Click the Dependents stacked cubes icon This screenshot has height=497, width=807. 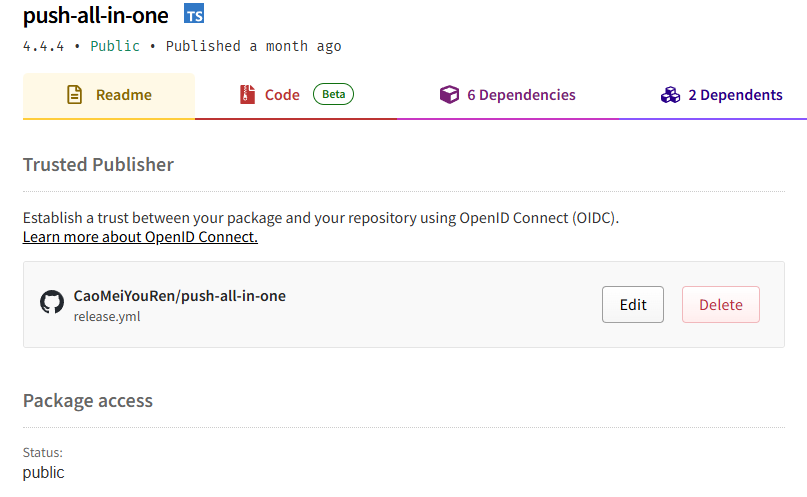click(671, 95)
